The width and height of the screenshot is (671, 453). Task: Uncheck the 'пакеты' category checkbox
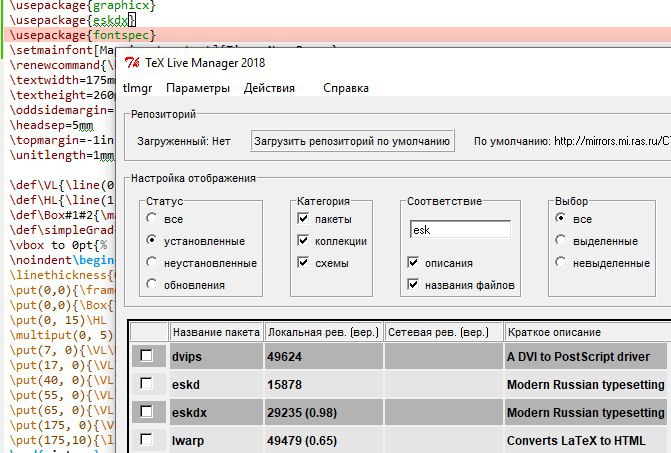tap(303, 218)
